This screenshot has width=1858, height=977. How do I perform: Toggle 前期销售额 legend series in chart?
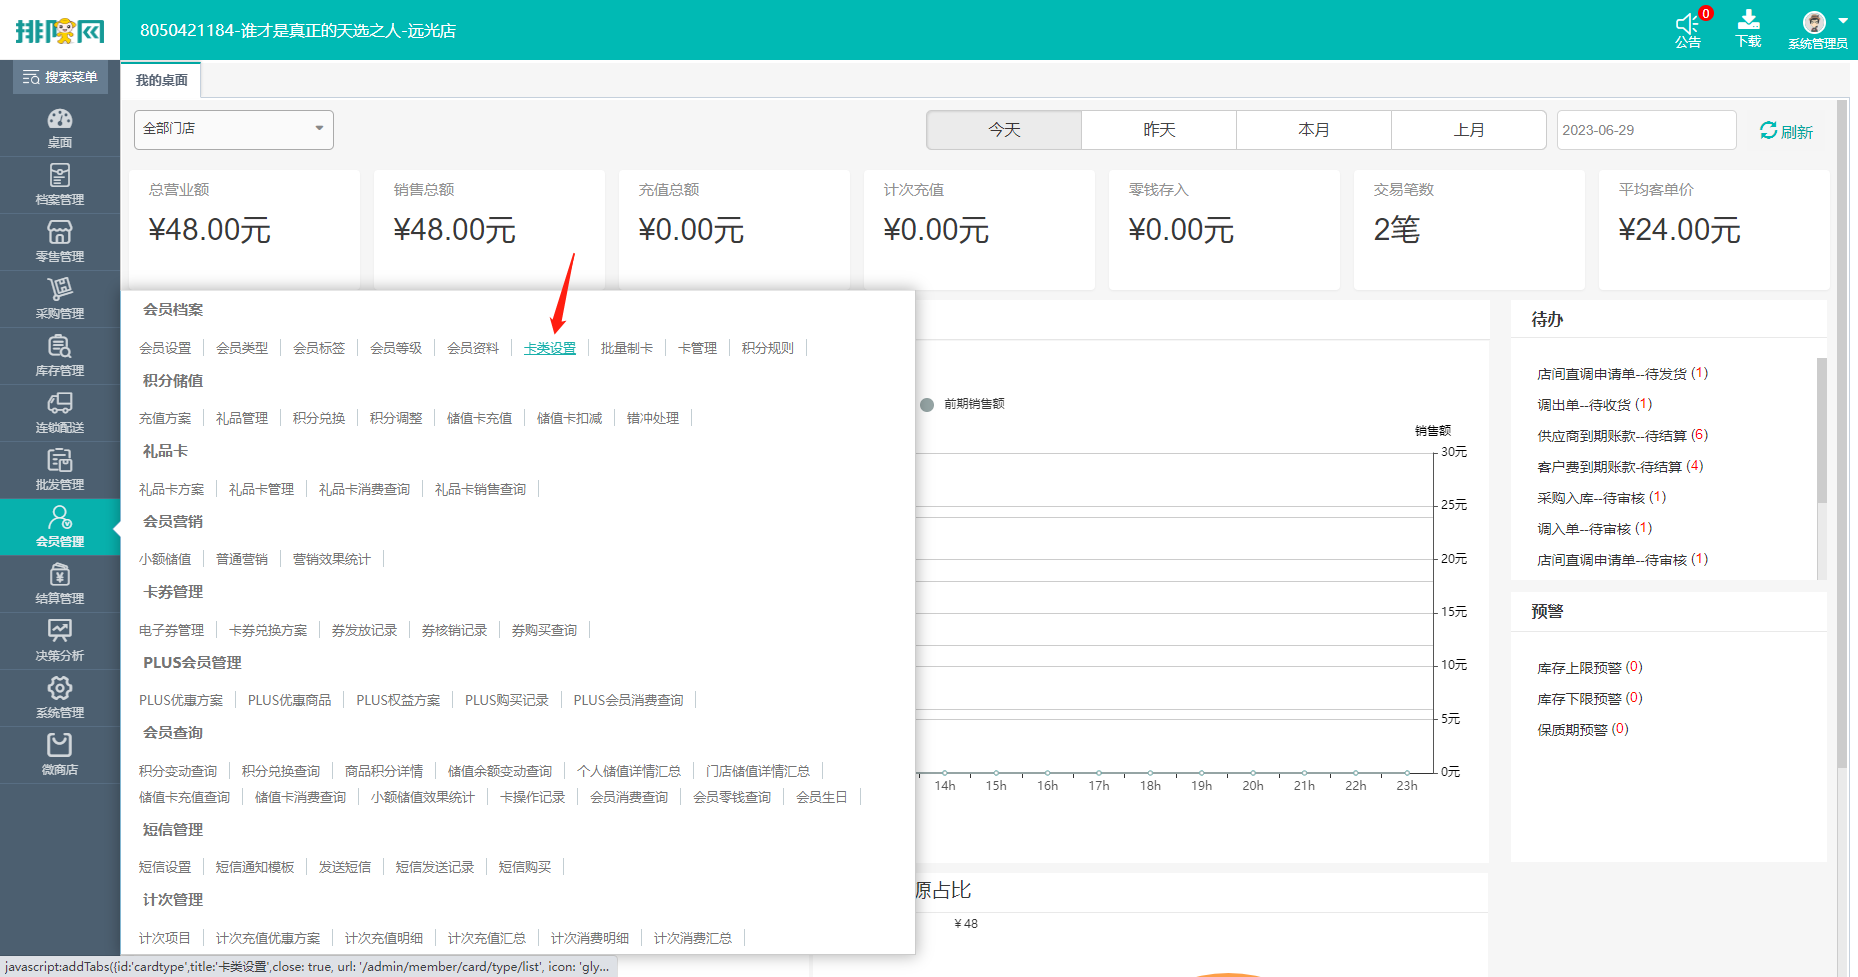(x=963, y=404)
